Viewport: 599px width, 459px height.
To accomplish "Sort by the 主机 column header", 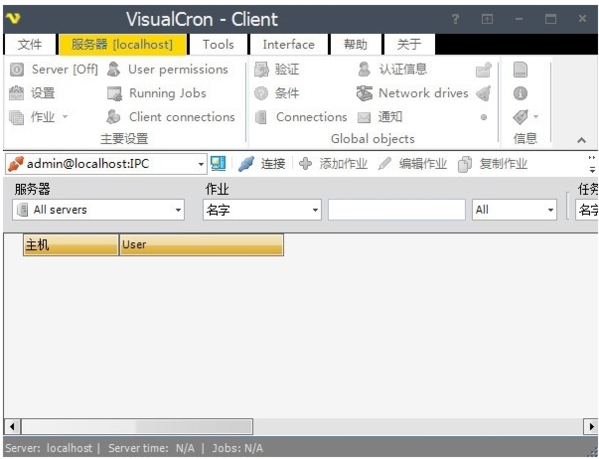I will point(71,244).
